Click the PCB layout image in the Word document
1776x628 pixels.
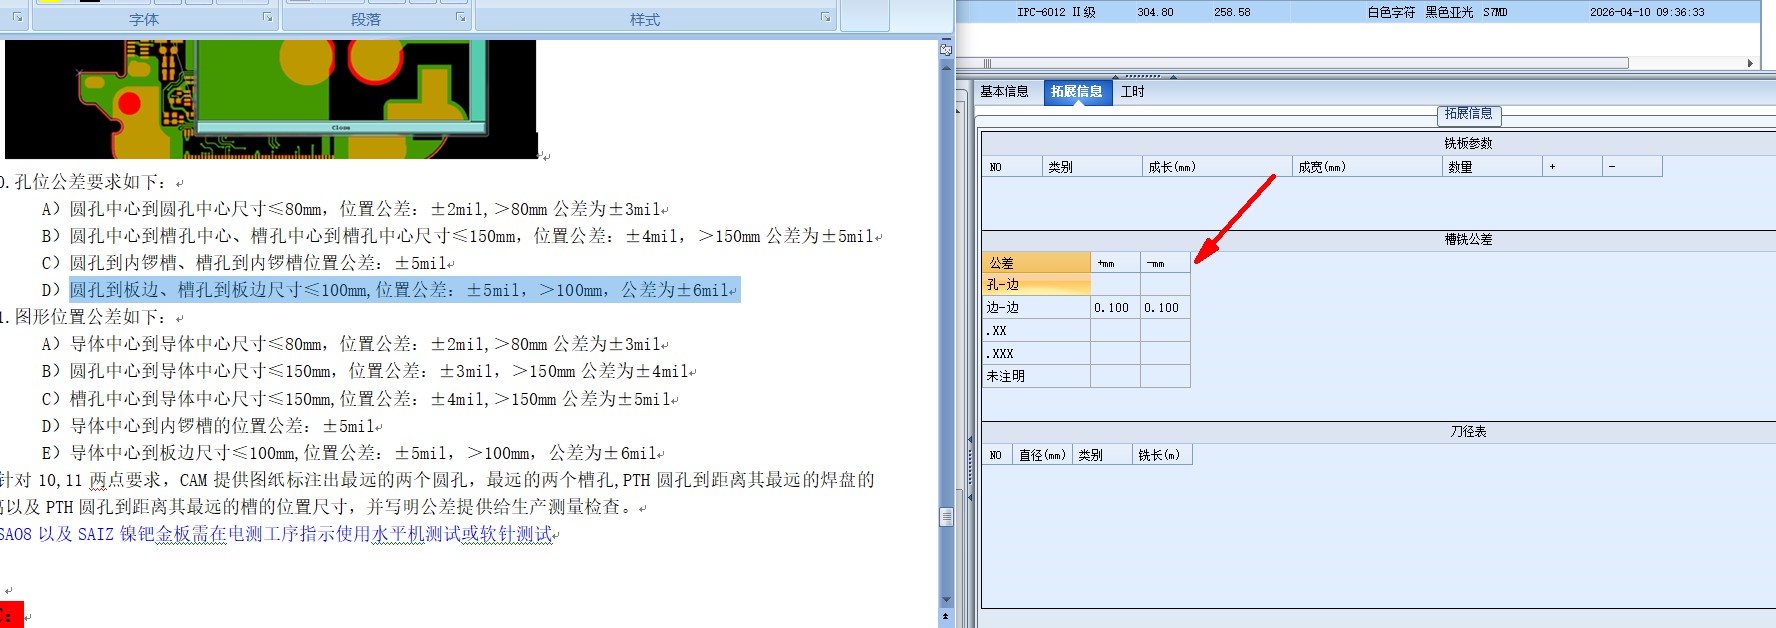[270, 99]
